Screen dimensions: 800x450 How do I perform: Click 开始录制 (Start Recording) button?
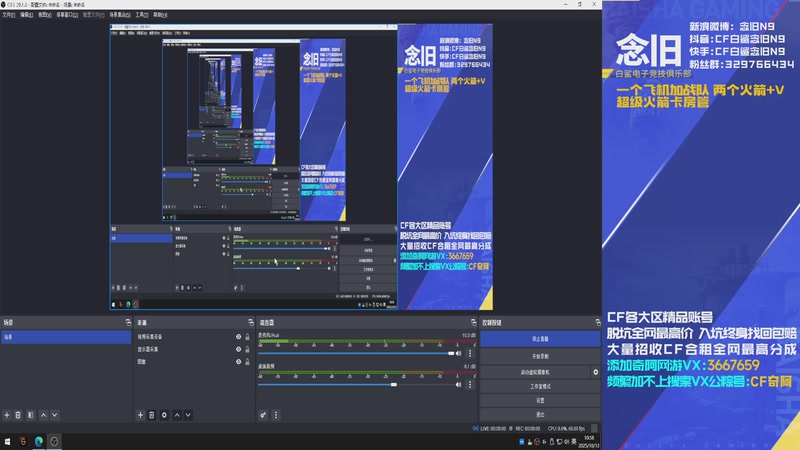pyautogui.click(x=540, y=356)
